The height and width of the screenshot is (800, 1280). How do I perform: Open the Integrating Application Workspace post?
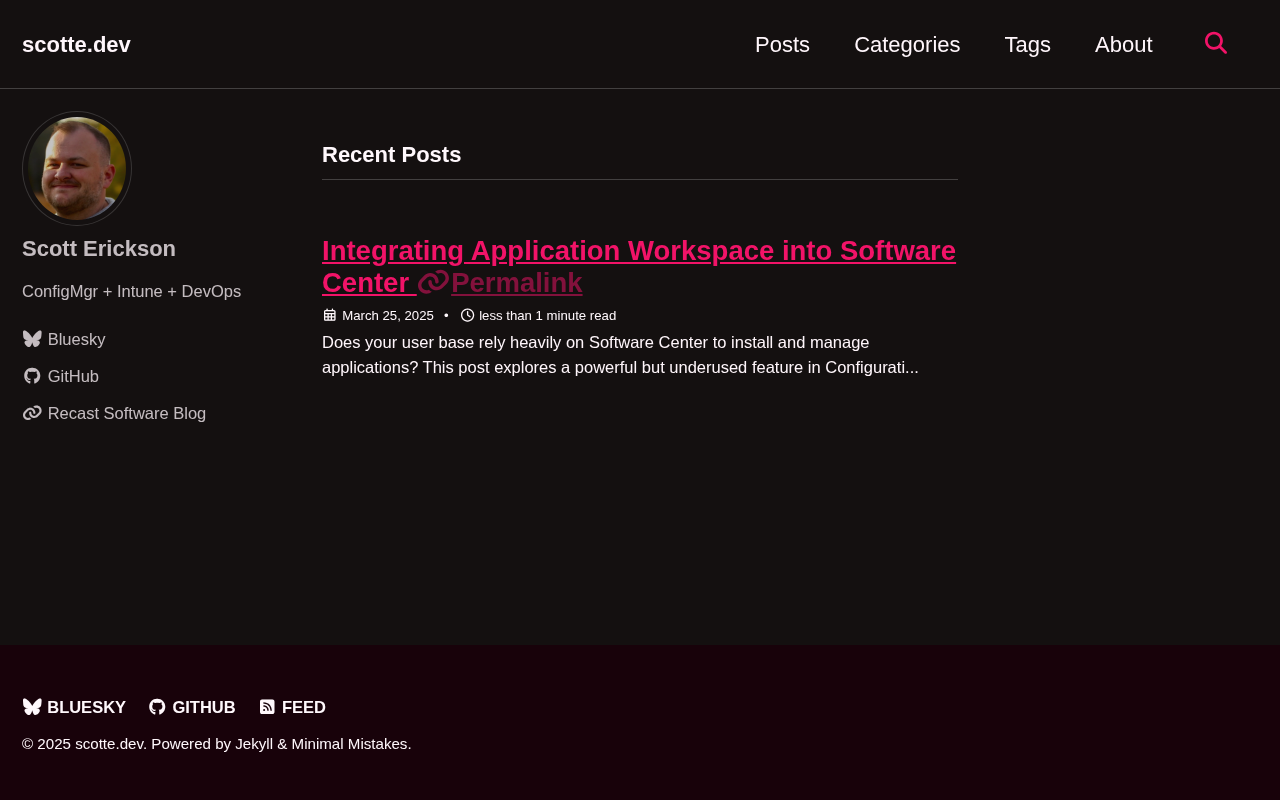pos(639,266)
